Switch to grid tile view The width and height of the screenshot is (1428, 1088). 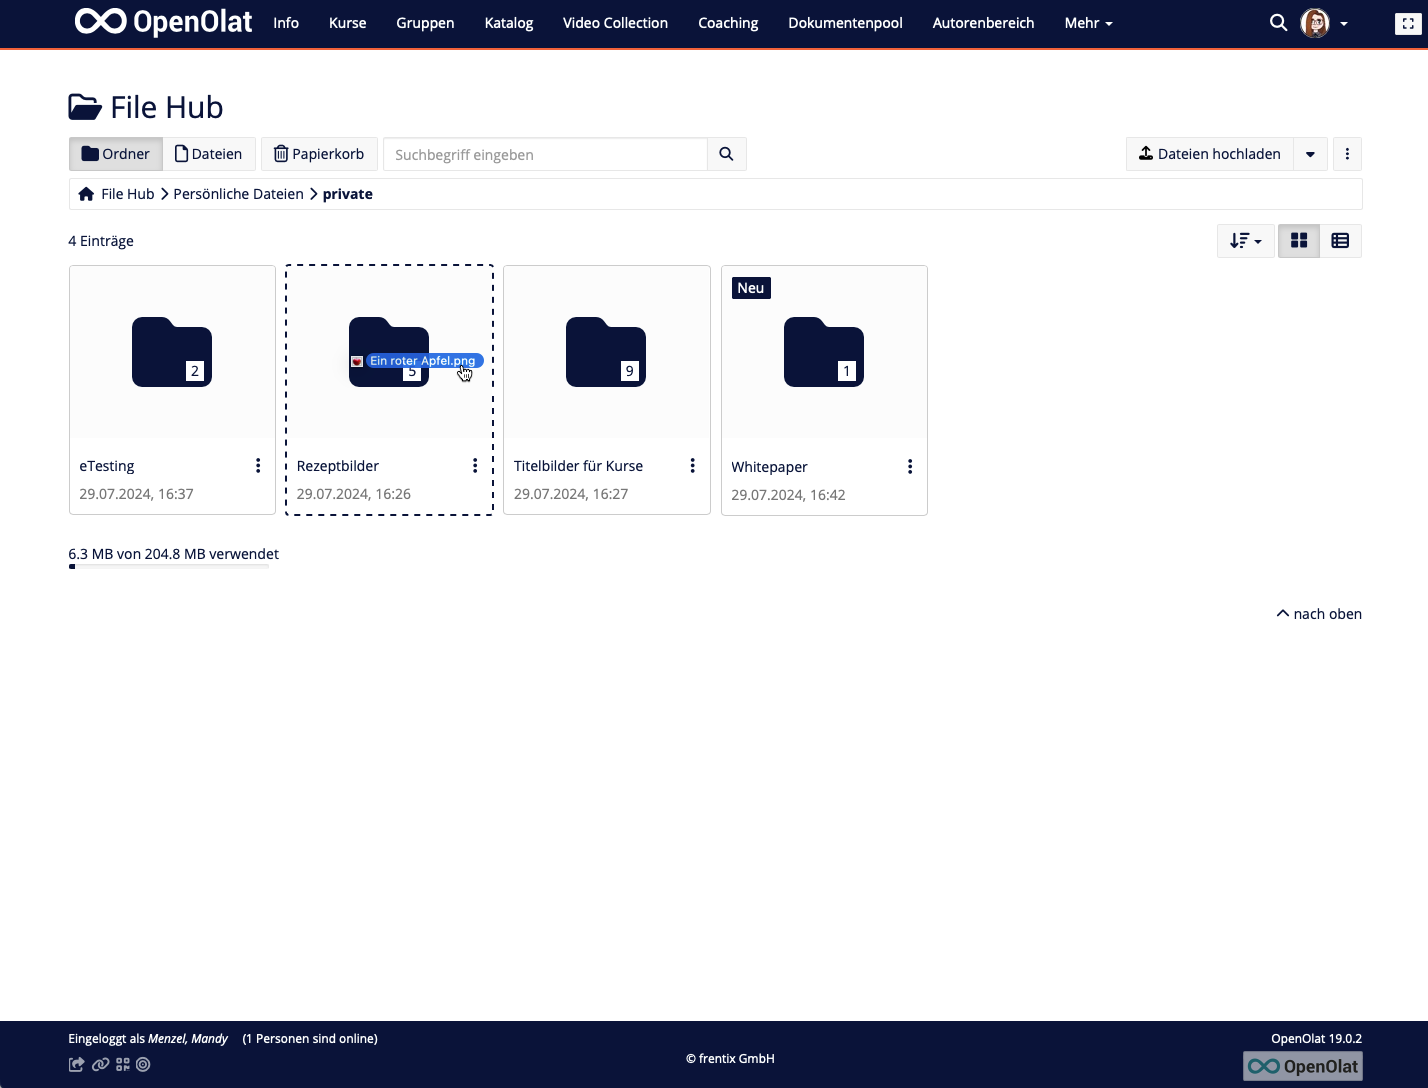click(x=1299, y=241)
